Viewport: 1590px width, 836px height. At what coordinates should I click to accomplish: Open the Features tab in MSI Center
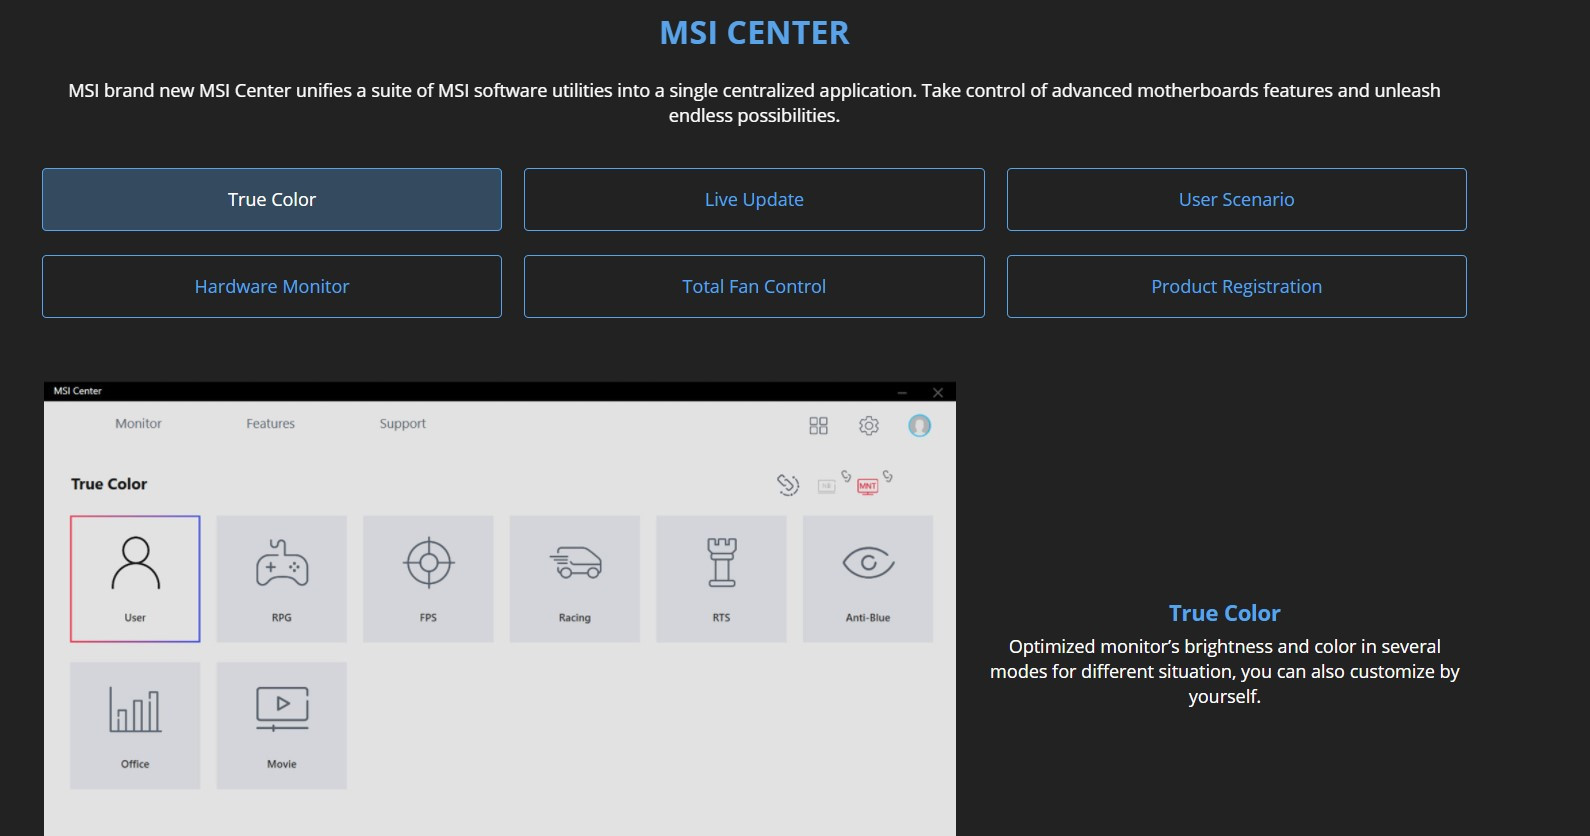271,424
